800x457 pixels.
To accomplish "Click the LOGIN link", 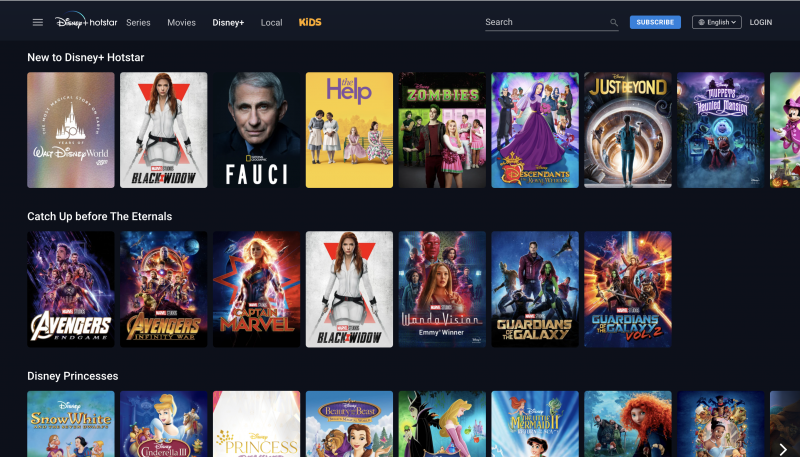I will pyautogui.click(x=761, y=22).
